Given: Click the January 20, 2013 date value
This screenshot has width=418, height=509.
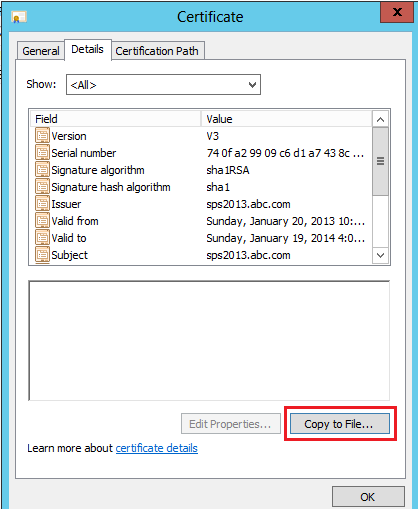Looking at the screenshot, I should point(286,221).
